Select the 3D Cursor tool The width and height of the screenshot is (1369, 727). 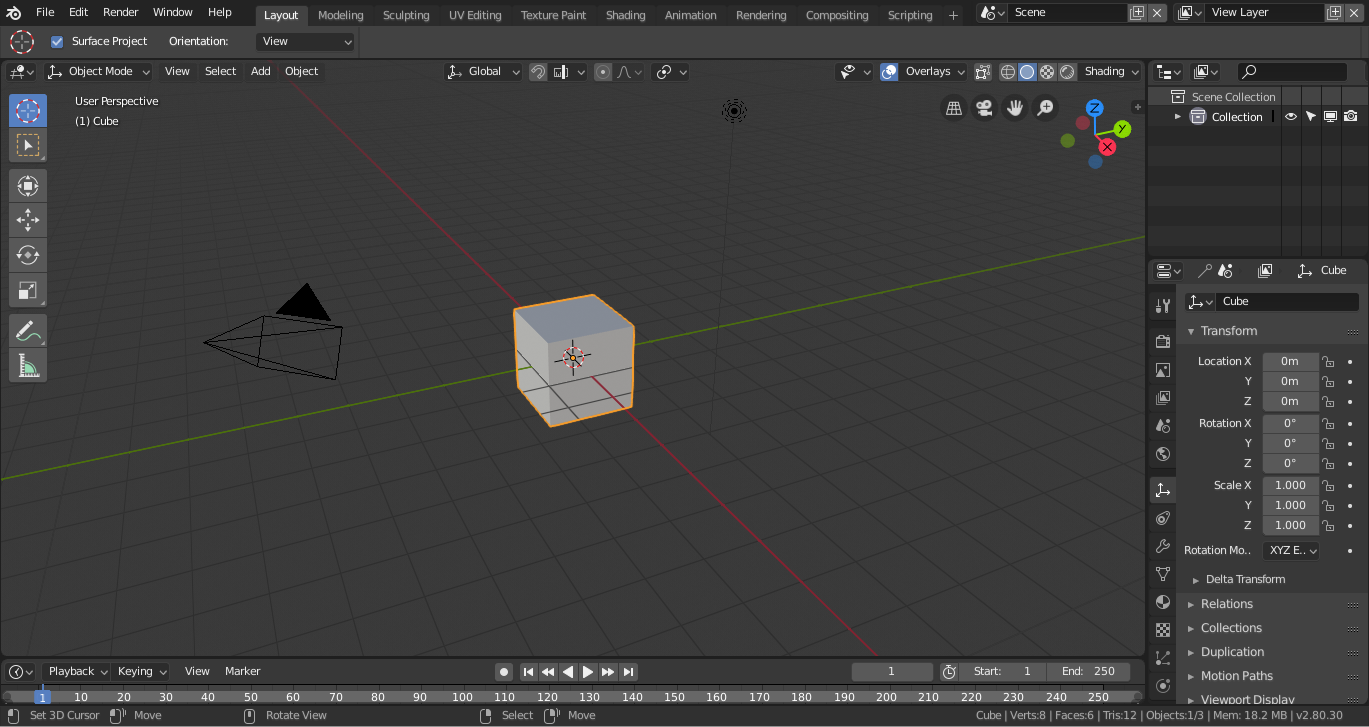[x=28, y=110]
